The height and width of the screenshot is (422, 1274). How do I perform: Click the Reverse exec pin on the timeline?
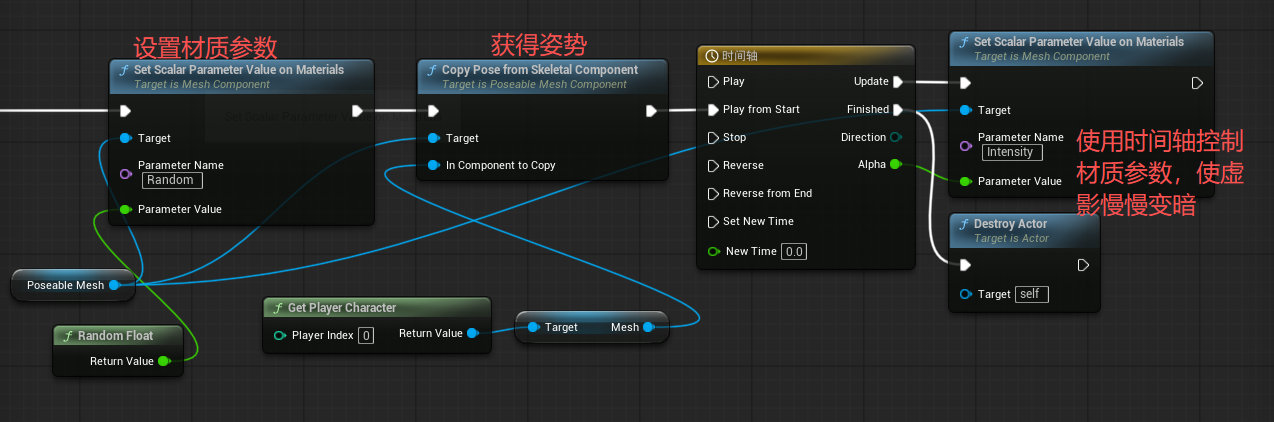(x=713, y=165)
